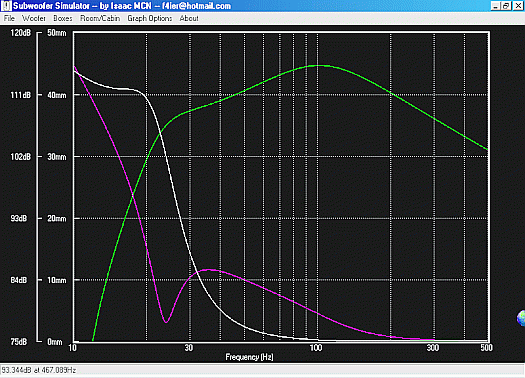The height and width of the screenshot is (378, 525).
Task: Click the 75dB axis label
Action: [x=18, y=342]
